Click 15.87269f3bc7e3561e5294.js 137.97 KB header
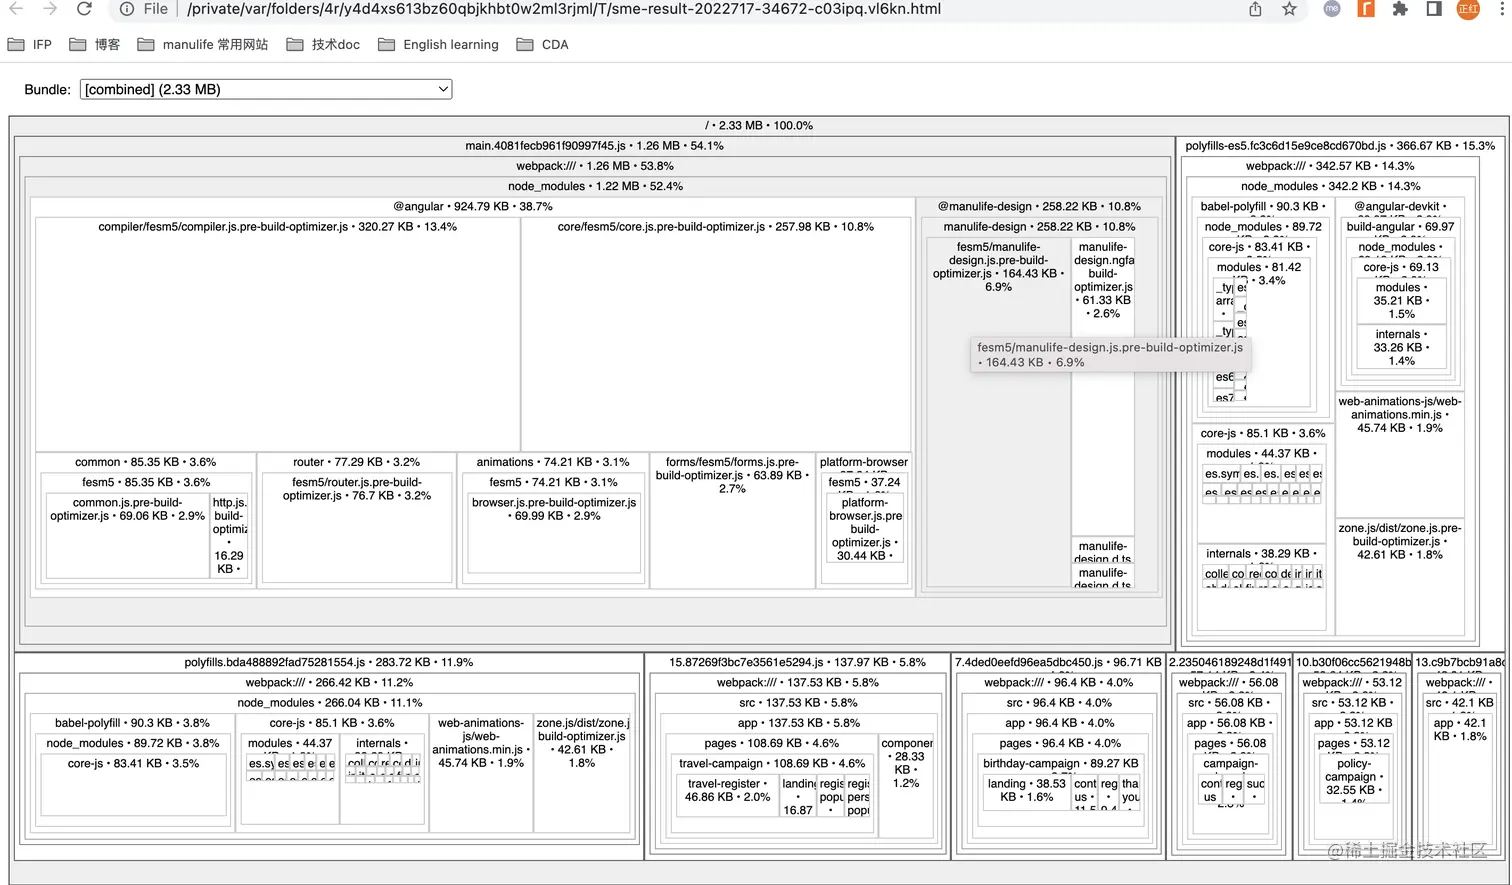This screenshot has width=1512, height=885. pos(797,662)
